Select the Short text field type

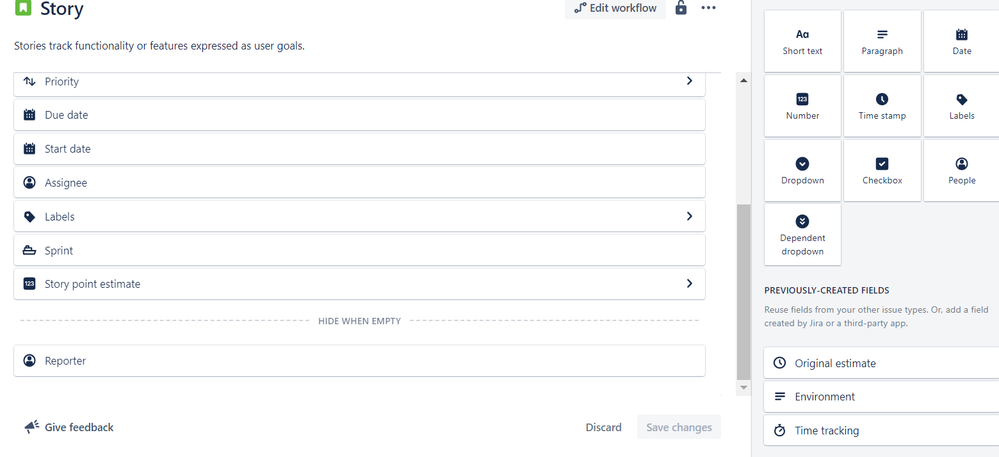802,41
